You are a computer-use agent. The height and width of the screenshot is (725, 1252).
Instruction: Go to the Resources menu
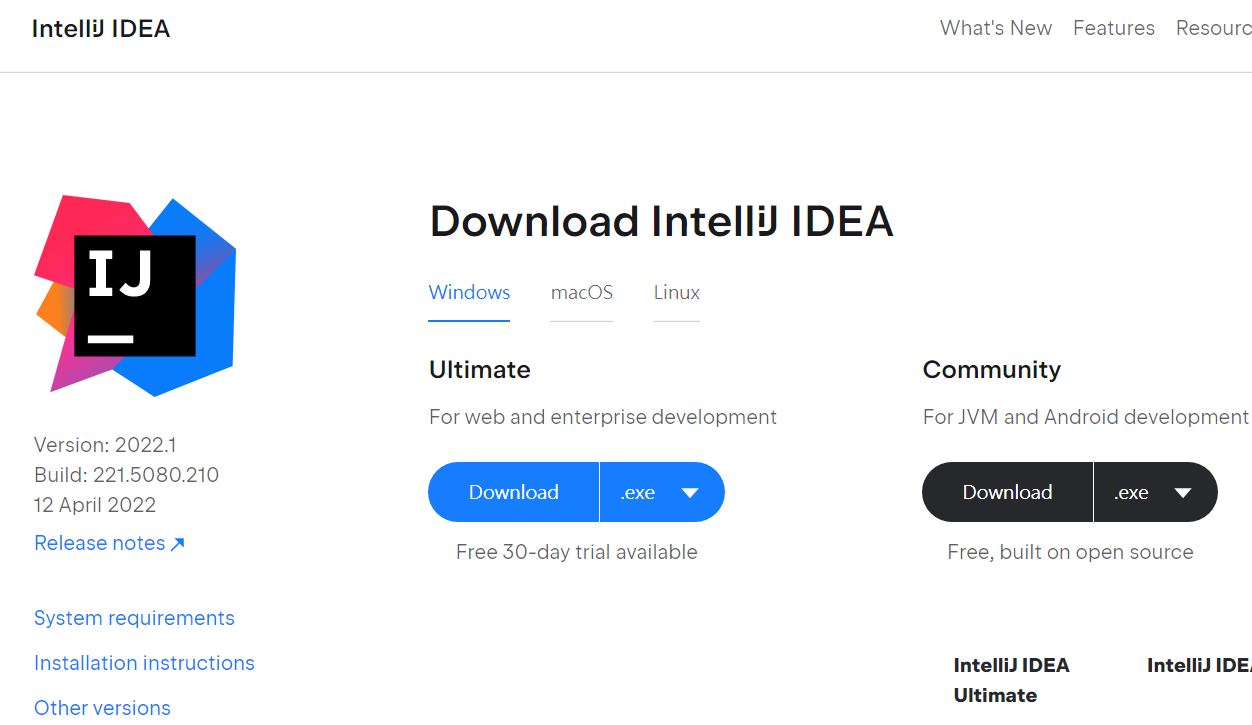1213,28
